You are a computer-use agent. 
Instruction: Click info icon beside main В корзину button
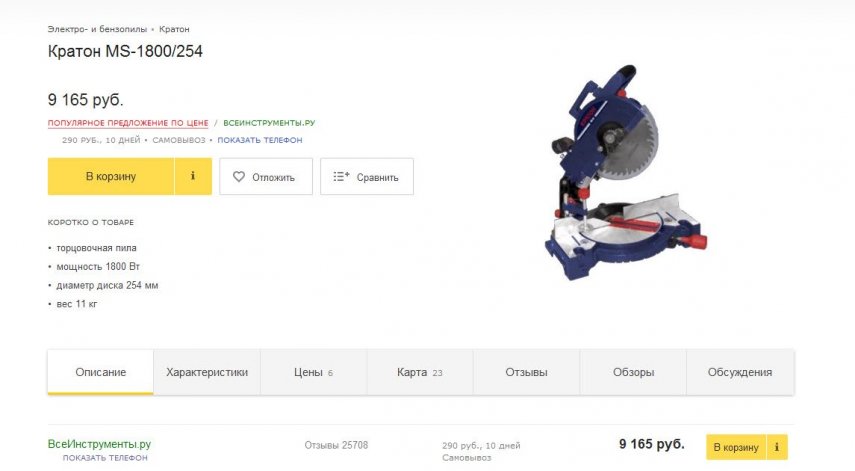(x=193, y=176)
